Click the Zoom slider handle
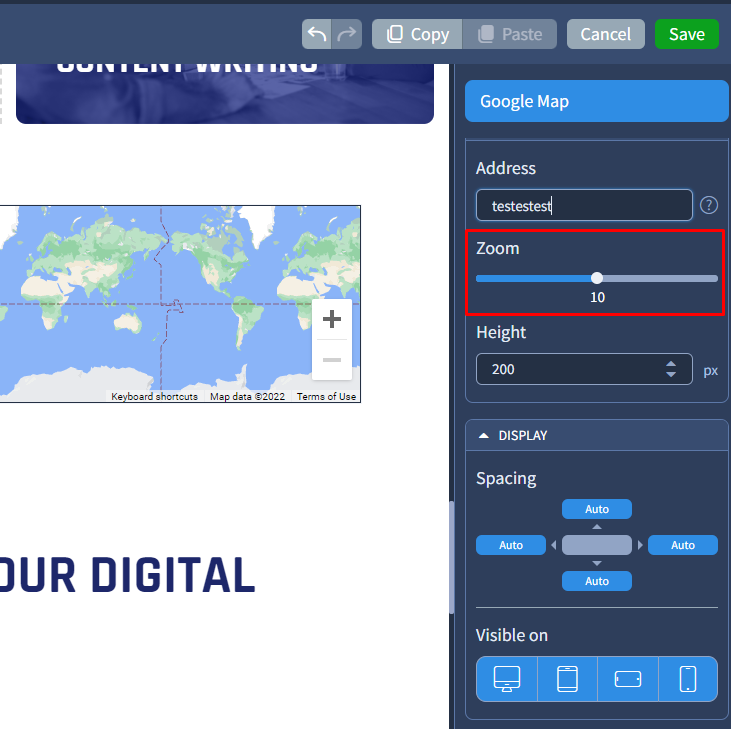 click(x=597, y=278)
